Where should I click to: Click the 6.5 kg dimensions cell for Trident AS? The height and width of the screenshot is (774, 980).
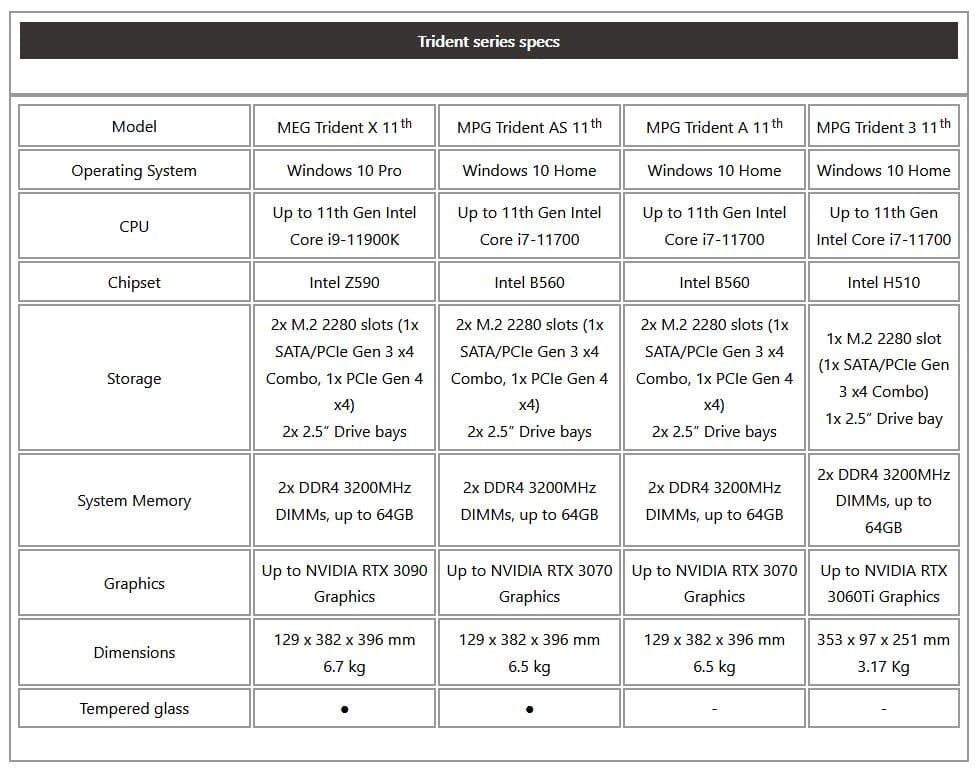529,652
